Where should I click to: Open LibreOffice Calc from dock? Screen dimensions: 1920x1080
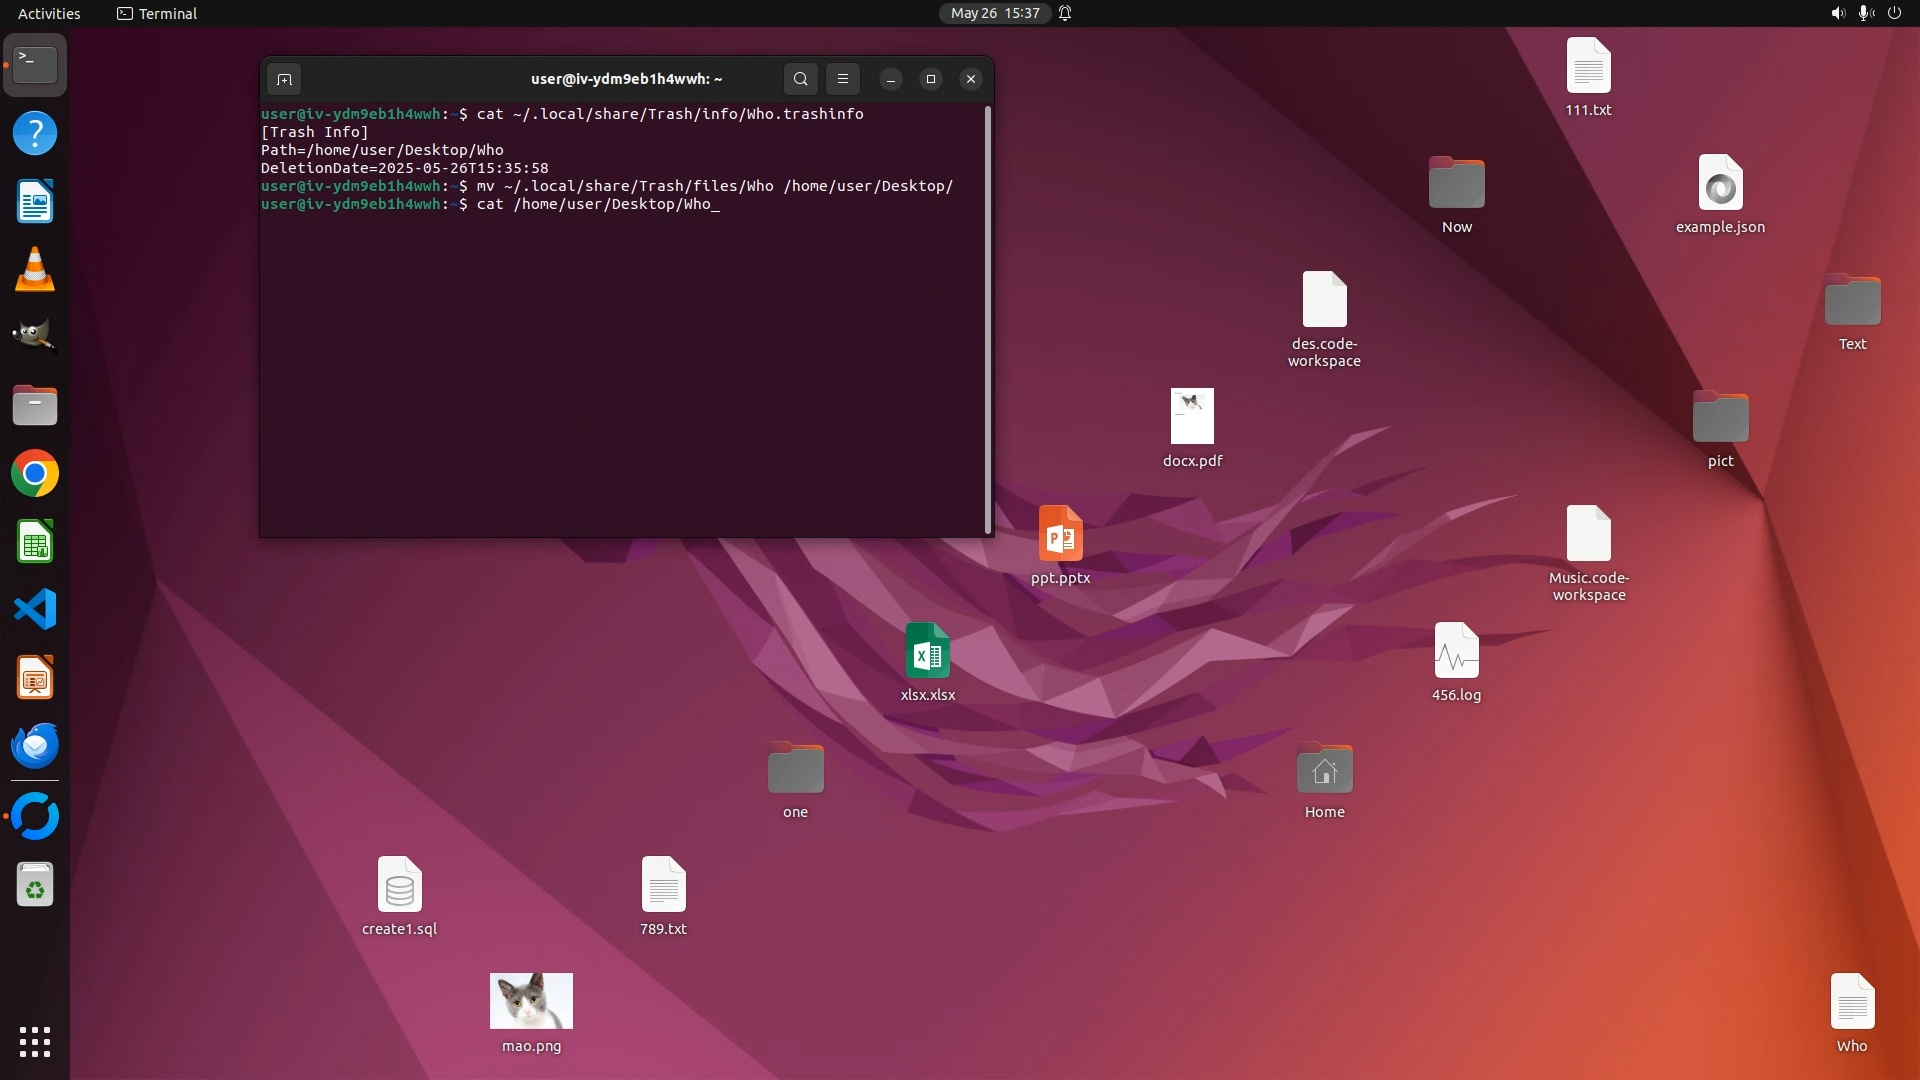point(35,542)
